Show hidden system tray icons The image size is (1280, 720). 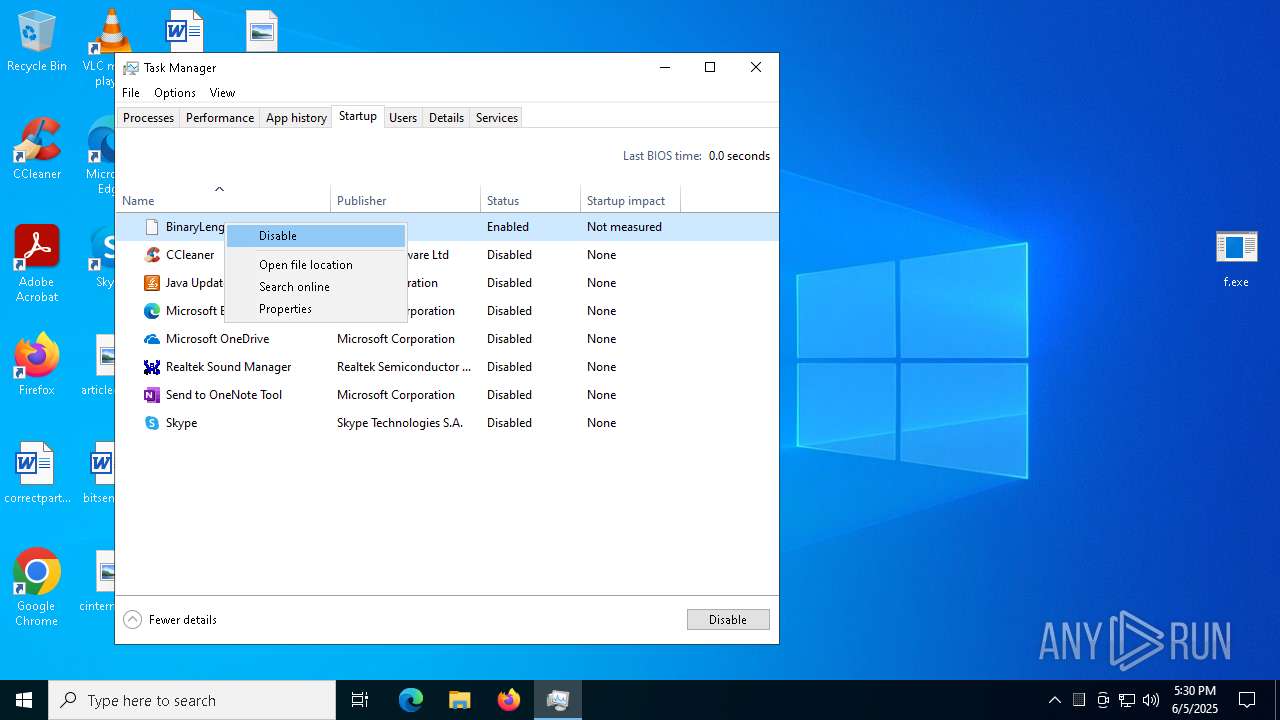pos(1054,700)
